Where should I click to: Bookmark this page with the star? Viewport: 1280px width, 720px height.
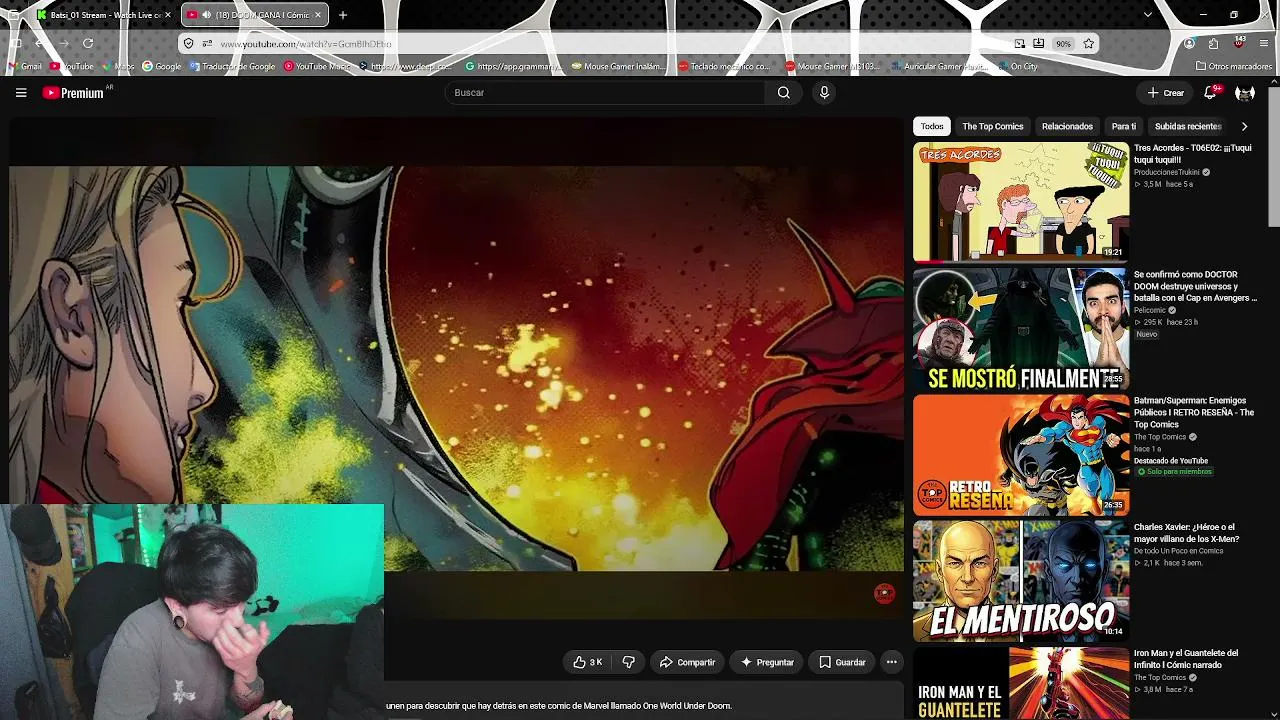pos(1089,44)
